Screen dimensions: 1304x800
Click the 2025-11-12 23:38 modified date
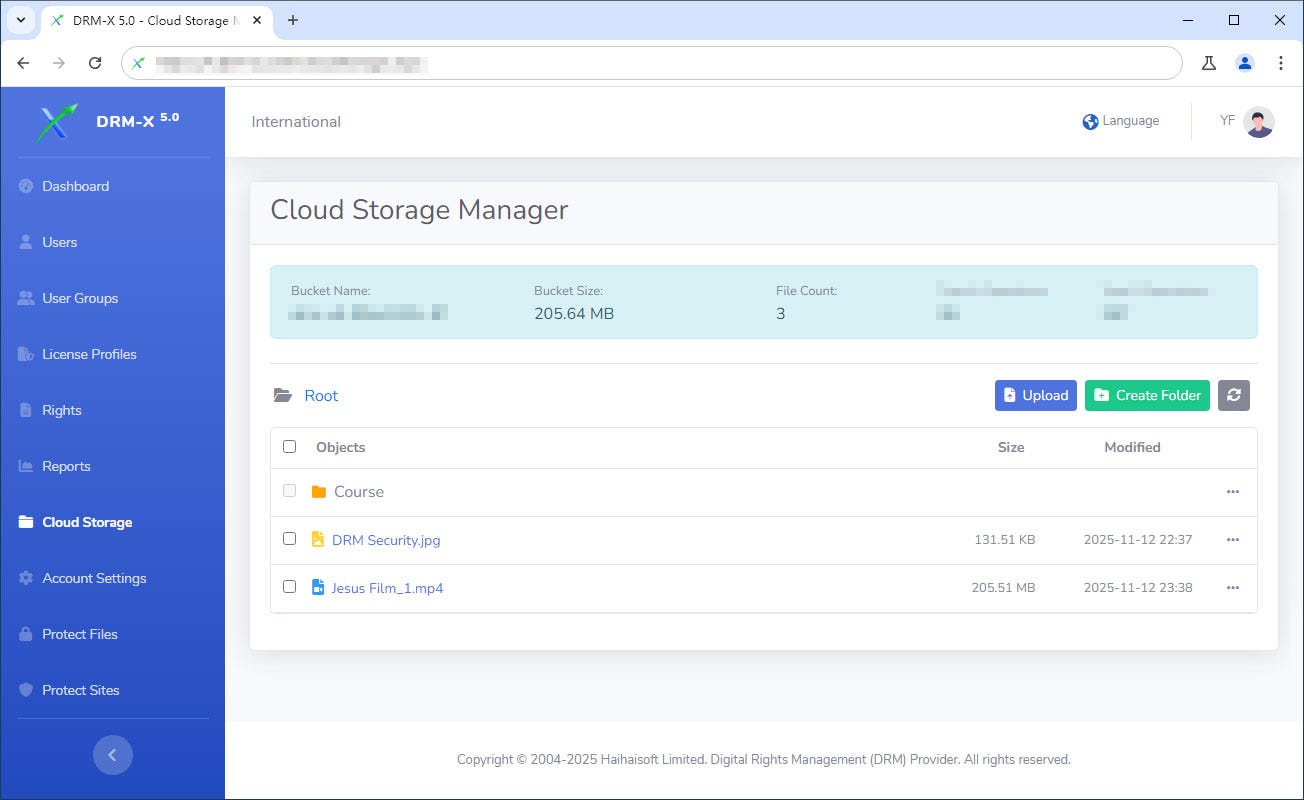1138,588
